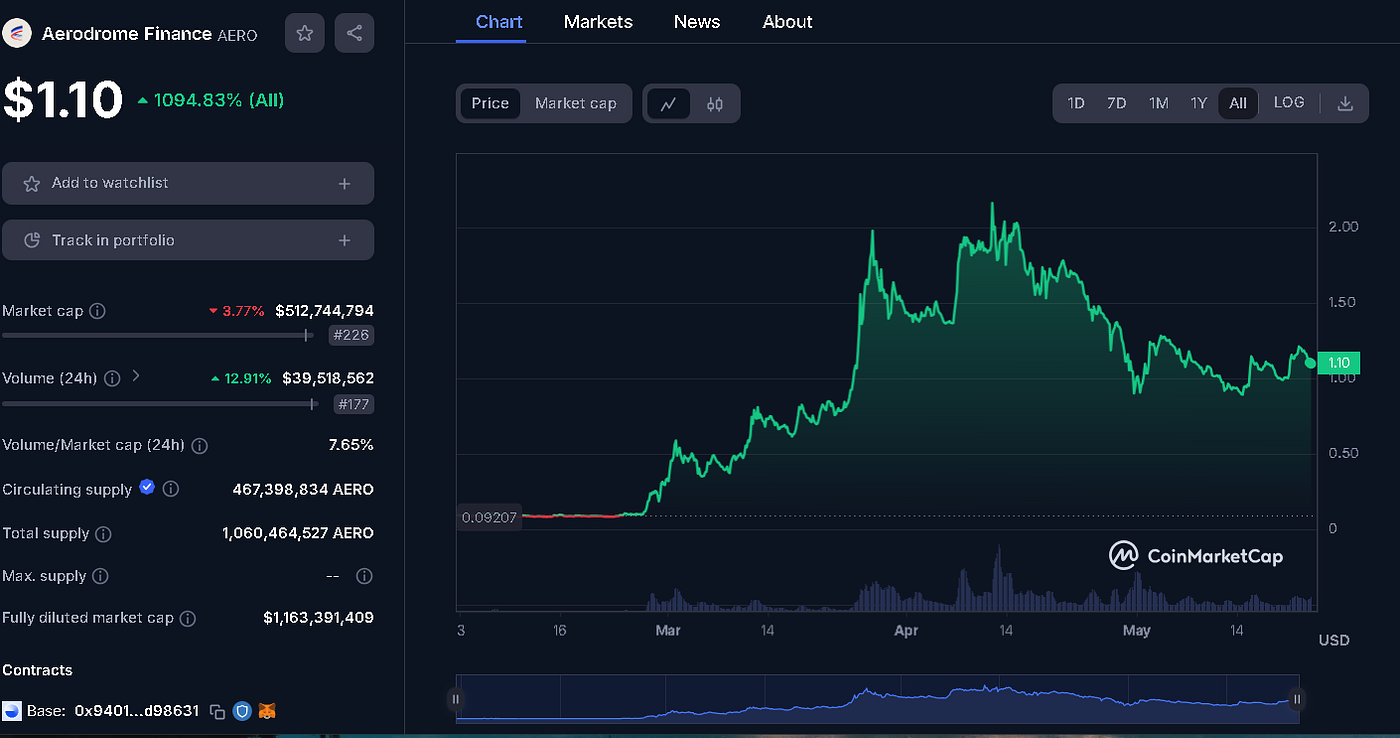Image resolution: width=1400 pixels, height=738 pixels.
Task: Click the 1,060,464,527 AERO total supply
Action: tap(298, 534)
